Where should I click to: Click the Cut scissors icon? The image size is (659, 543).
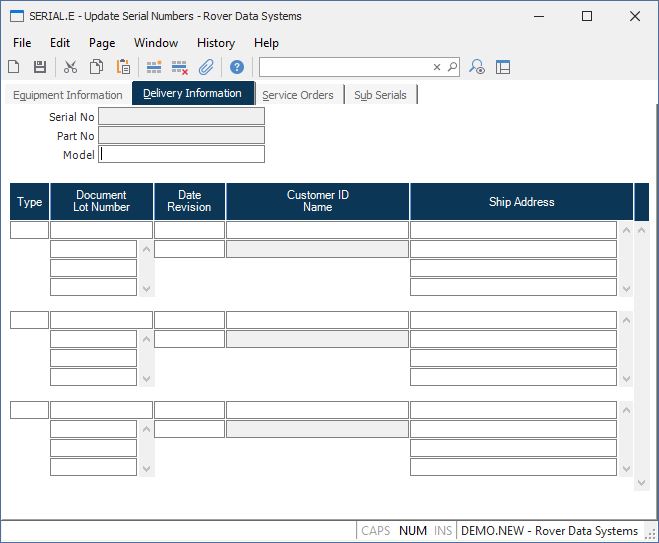pos(70,67)
